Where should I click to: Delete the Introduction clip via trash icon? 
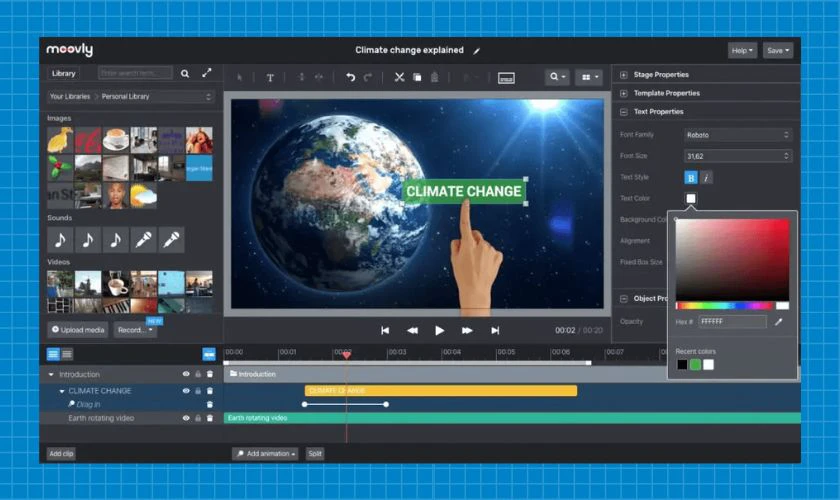pyautogui.click(x=210, y=374)
